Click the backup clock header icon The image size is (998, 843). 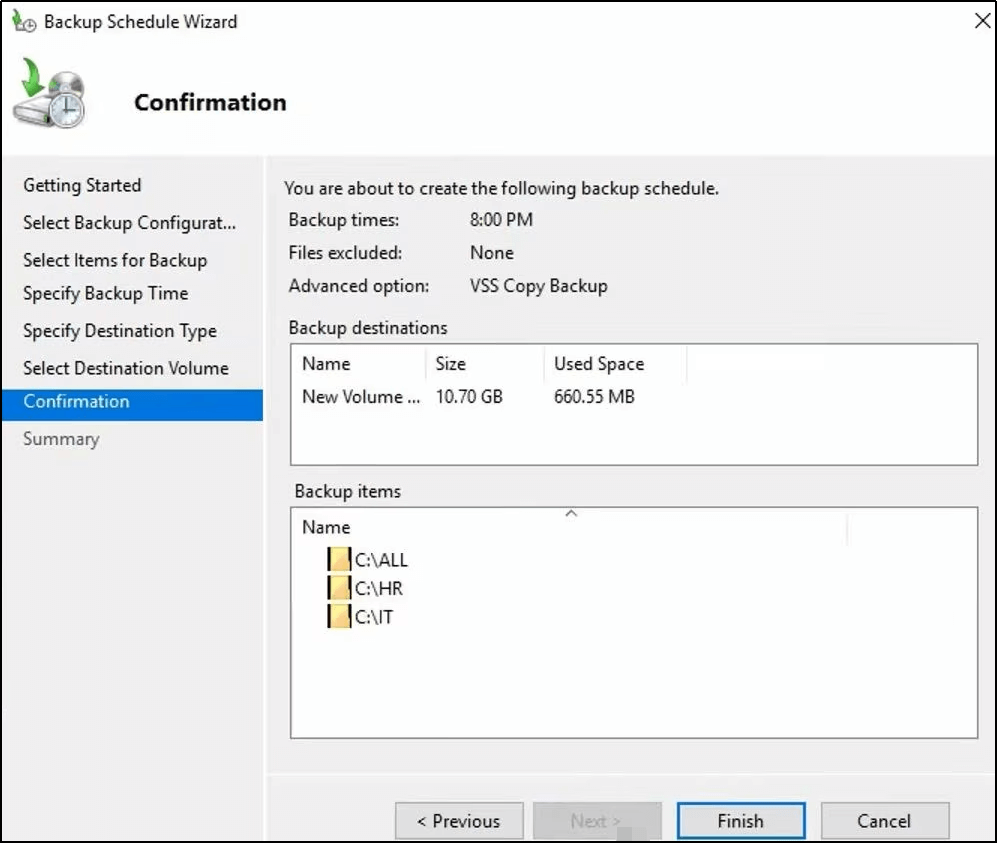(50, 95)
